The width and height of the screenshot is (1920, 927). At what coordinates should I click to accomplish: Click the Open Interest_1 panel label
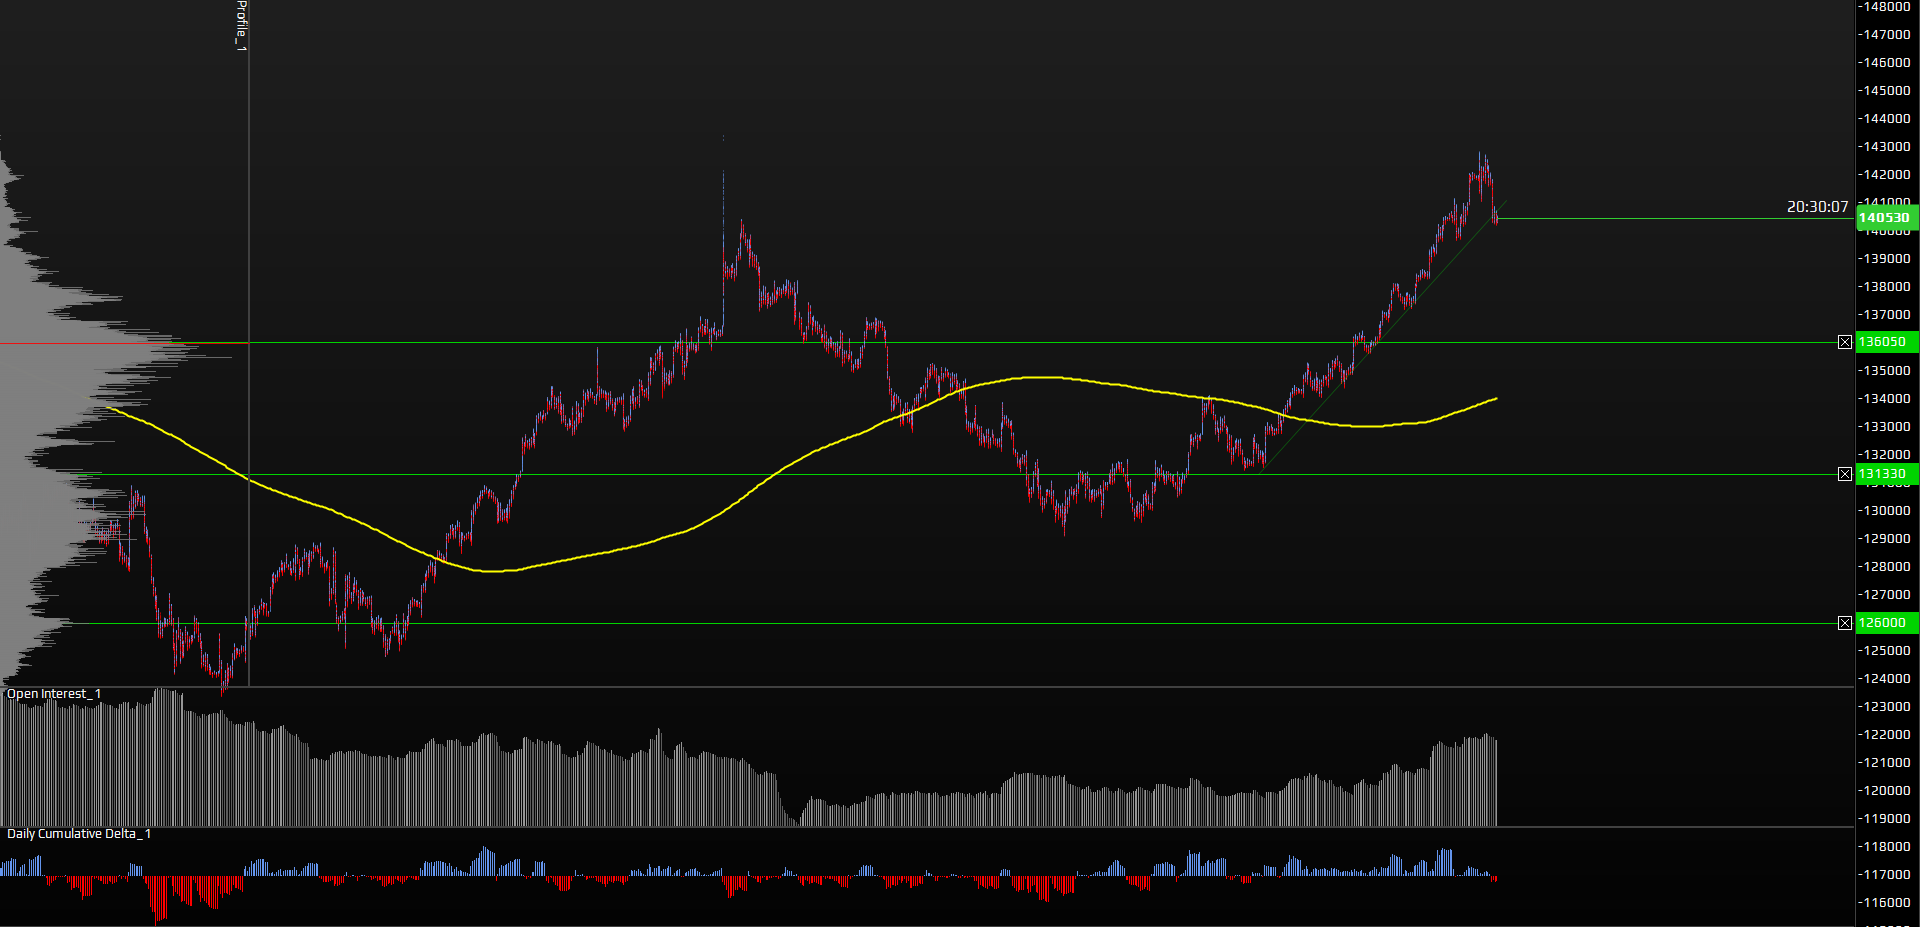[54, 694]
